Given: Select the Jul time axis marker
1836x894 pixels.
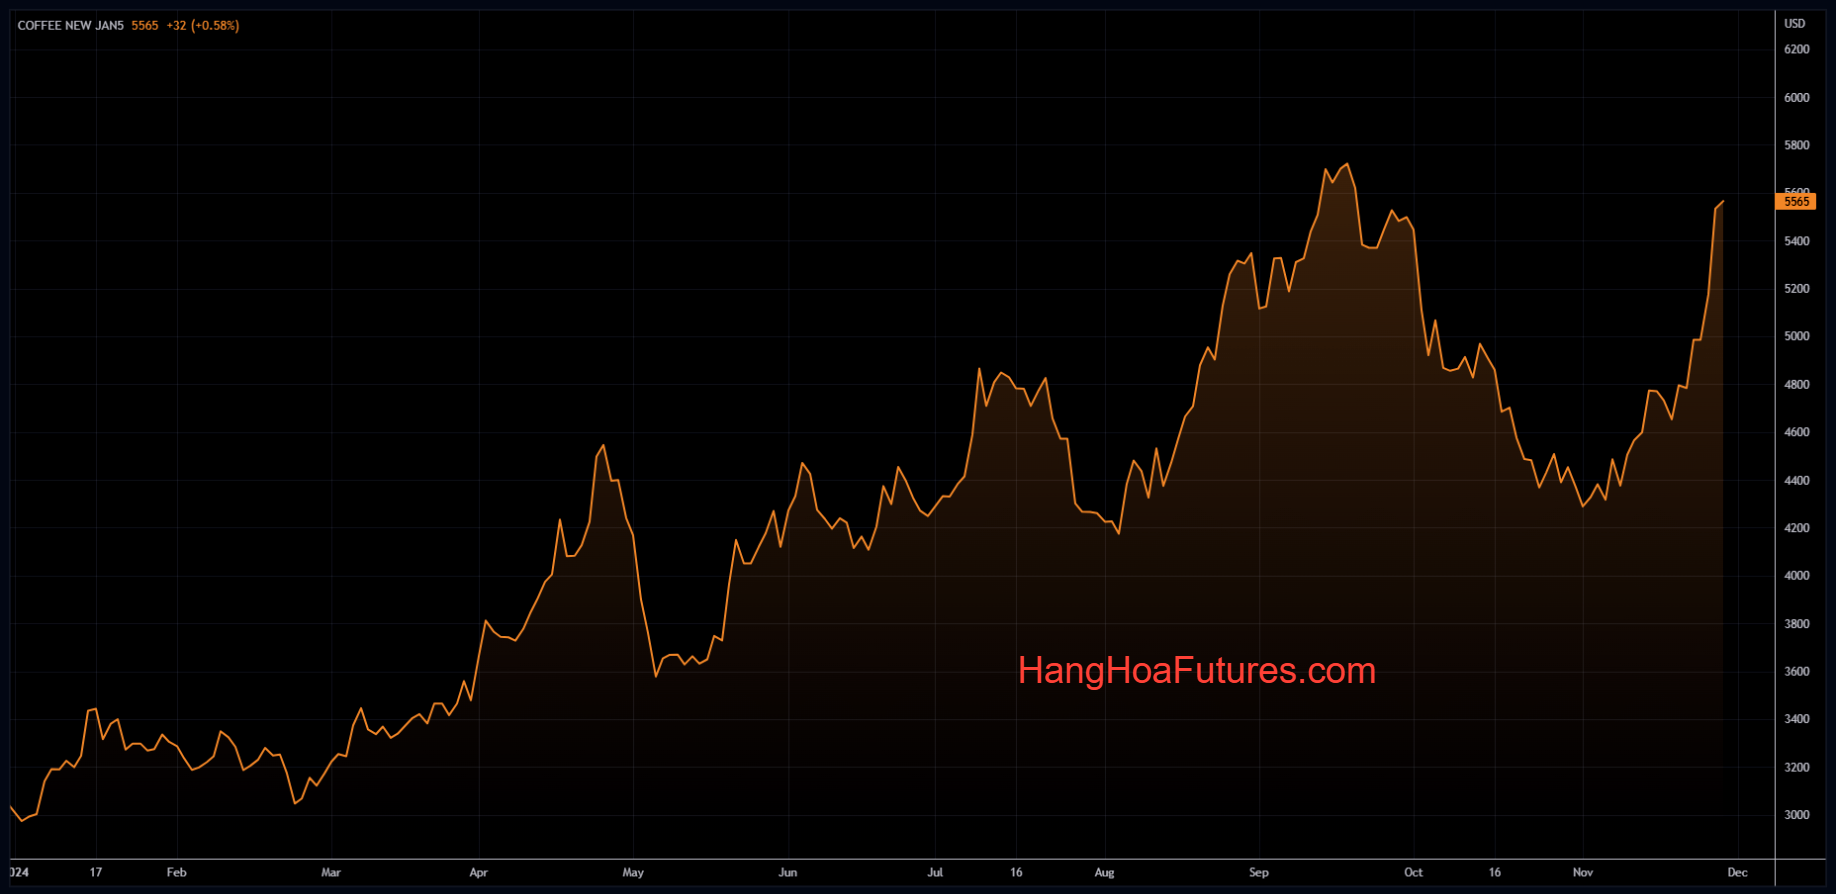Looking at the screenshot, I should tap(935, 873).
